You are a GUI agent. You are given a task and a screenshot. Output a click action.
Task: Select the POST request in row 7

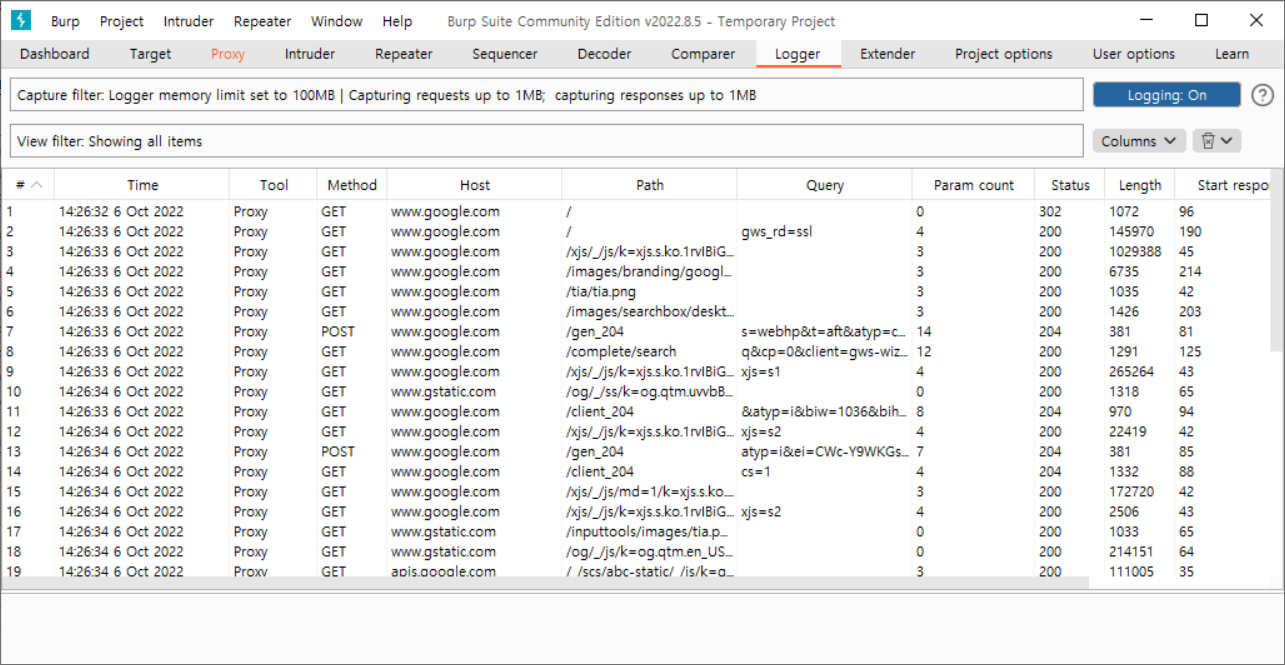coord(636,331)
